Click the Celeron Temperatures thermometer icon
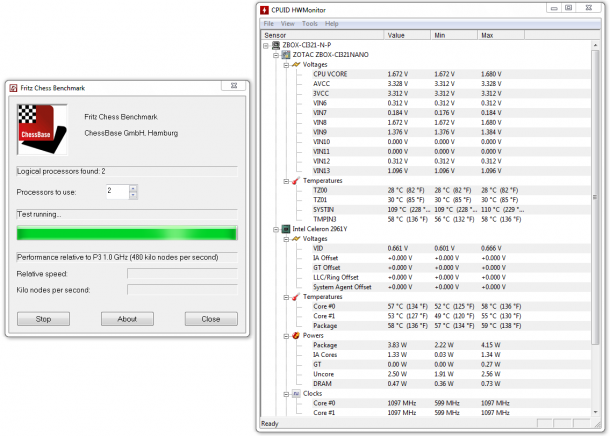The width and height of the screenshot is (610, 436). 296,297
